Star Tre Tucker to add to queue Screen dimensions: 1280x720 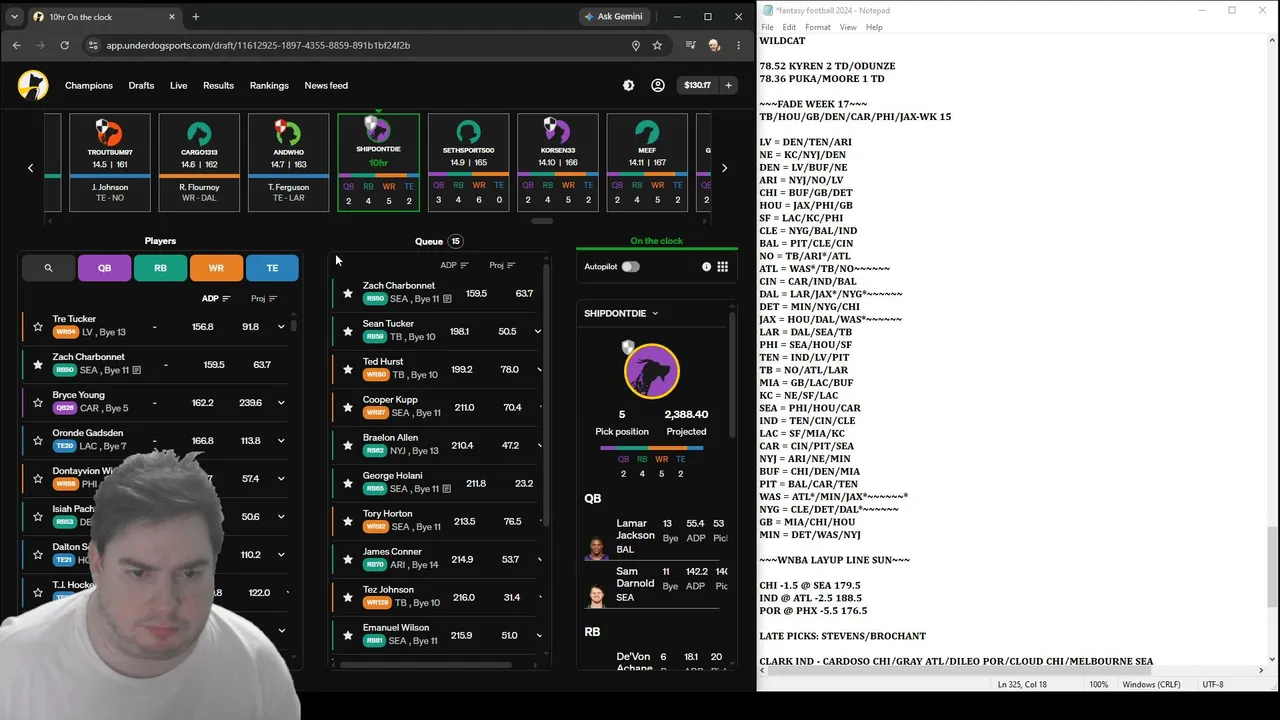coord(38,326)
